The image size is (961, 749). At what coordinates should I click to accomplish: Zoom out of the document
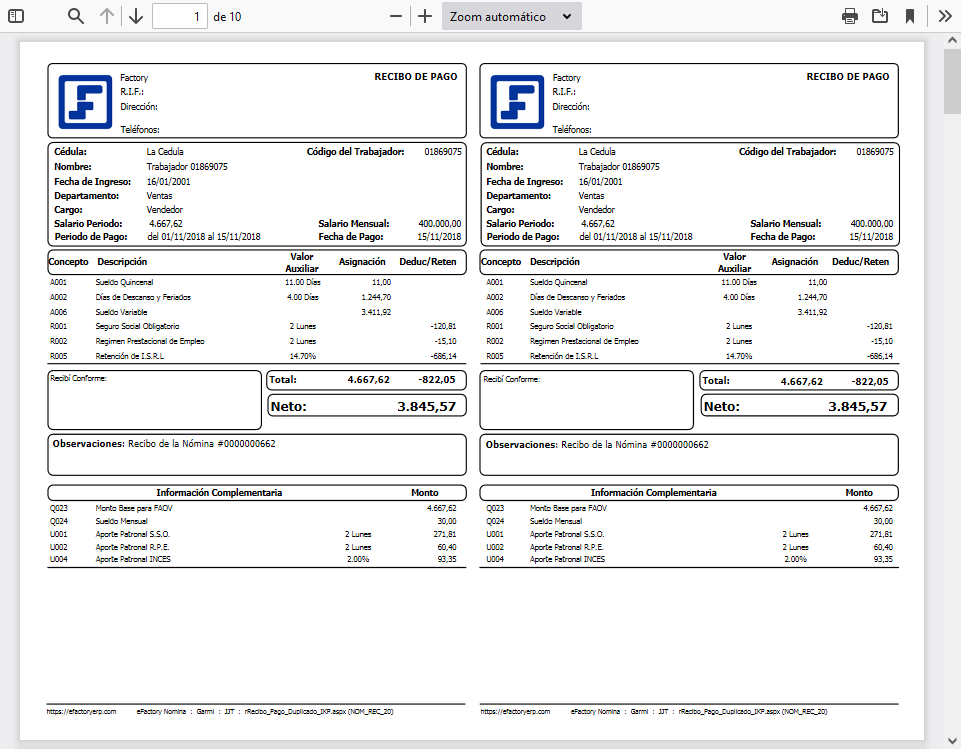[x=396, y=16]
